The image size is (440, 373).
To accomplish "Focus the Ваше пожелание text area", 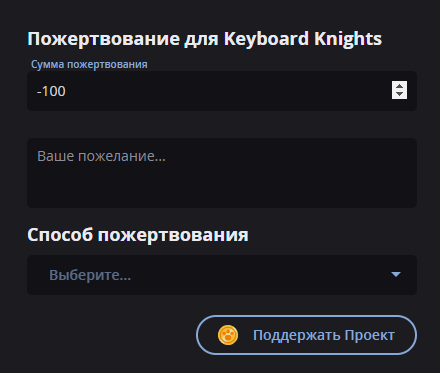I will 222,173.
